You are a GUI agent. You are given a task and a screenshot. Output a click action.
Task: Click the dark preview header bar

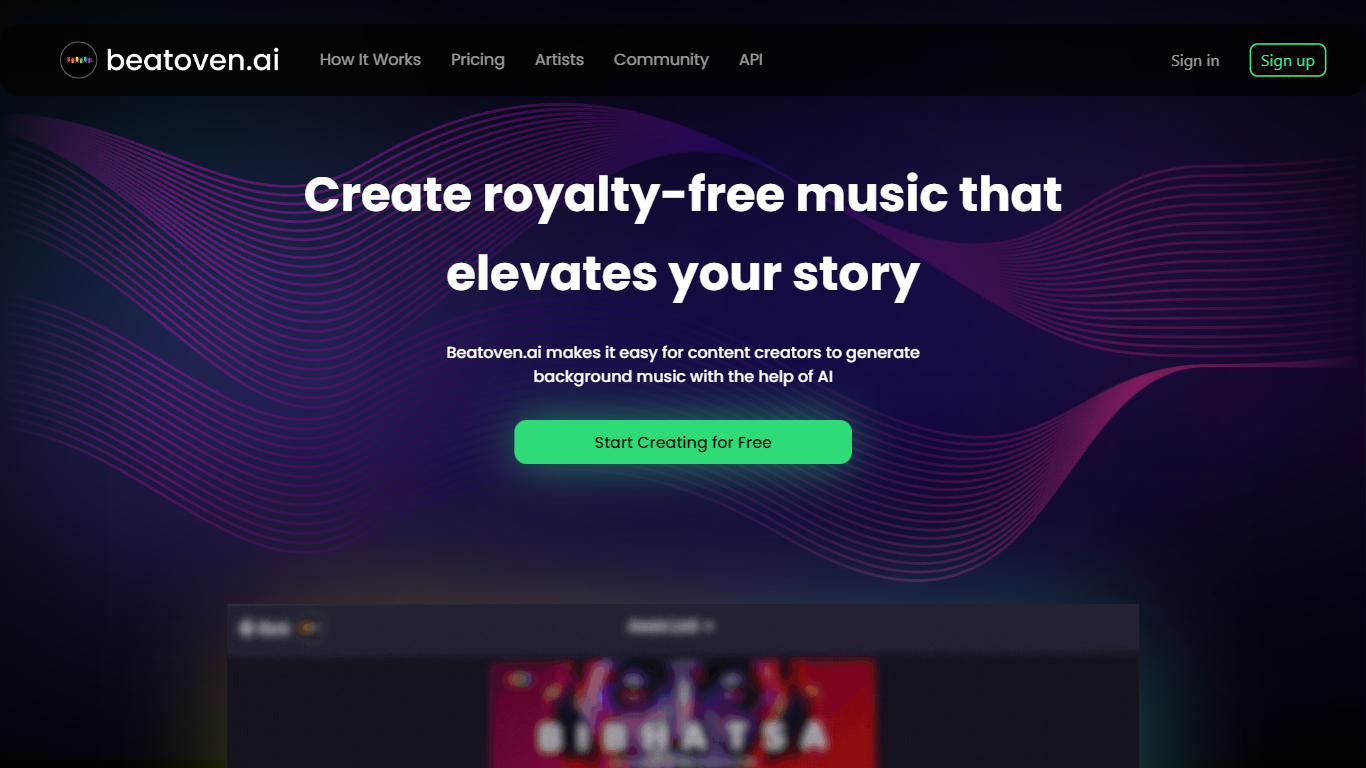[x=683, y=628]
